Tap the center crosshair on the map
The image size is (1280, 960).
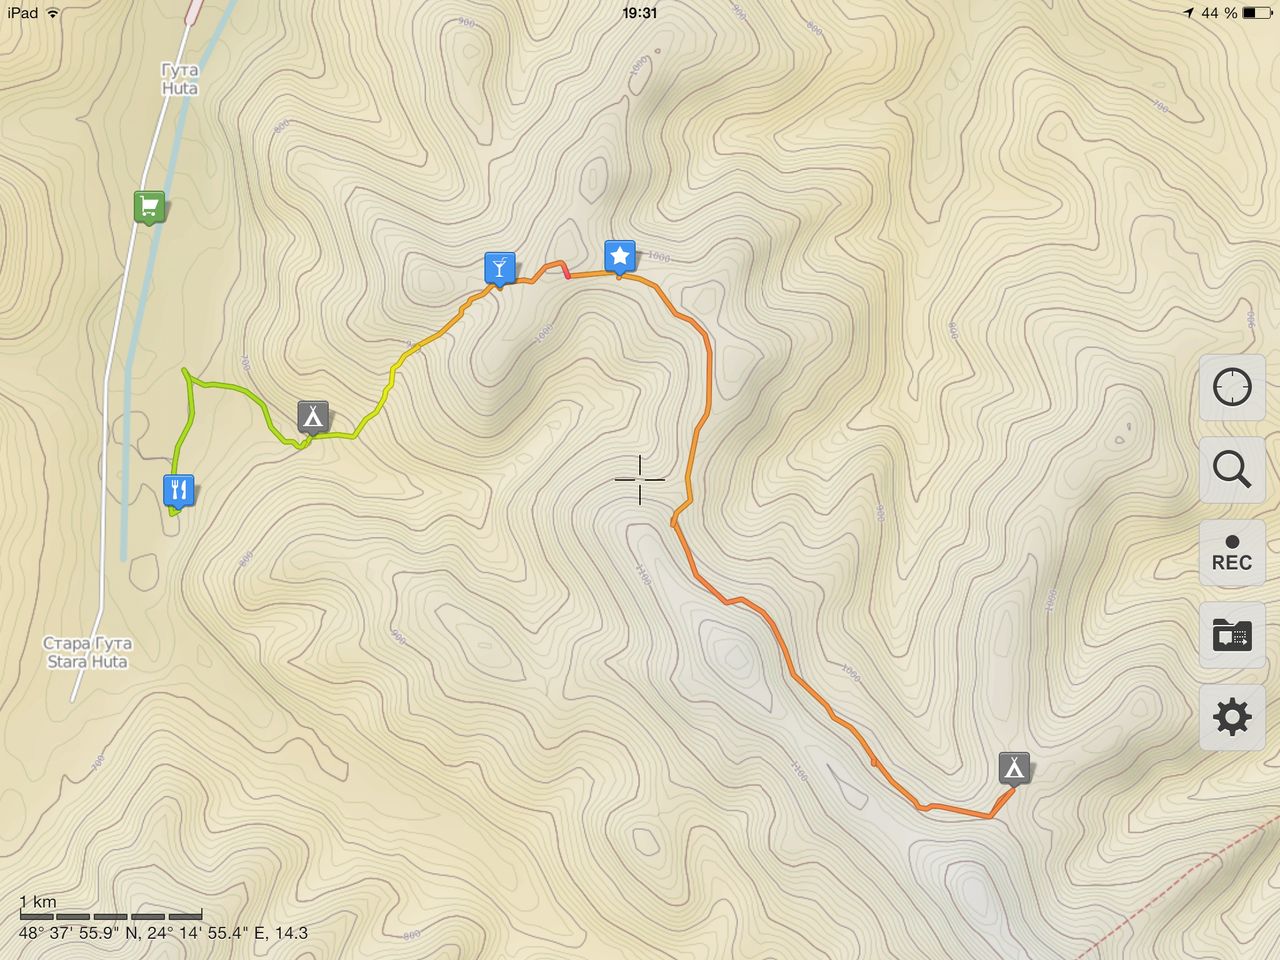(x=640, y=480)
